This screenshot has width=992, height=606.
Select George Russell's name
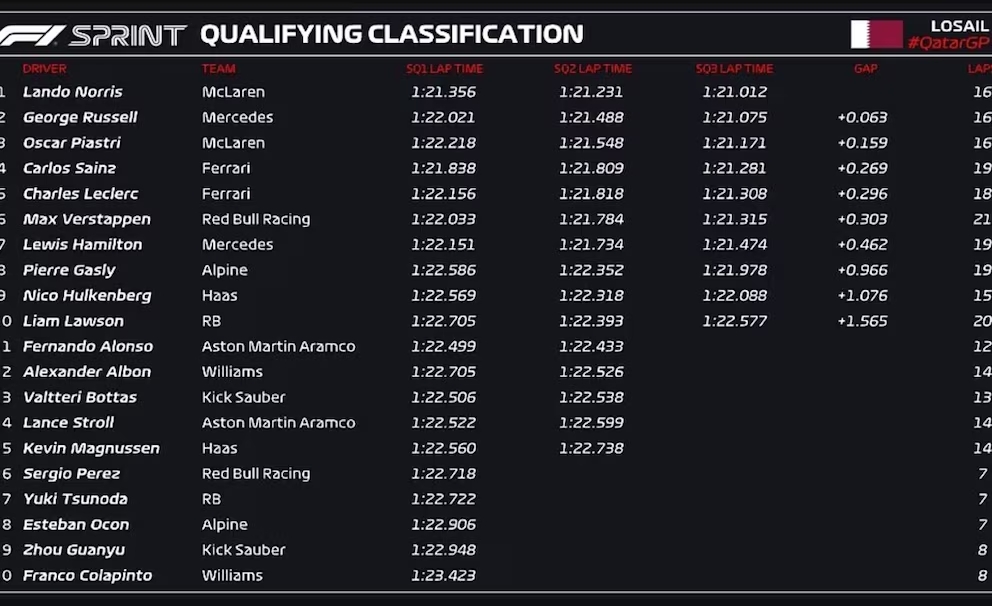coord(80,118)
